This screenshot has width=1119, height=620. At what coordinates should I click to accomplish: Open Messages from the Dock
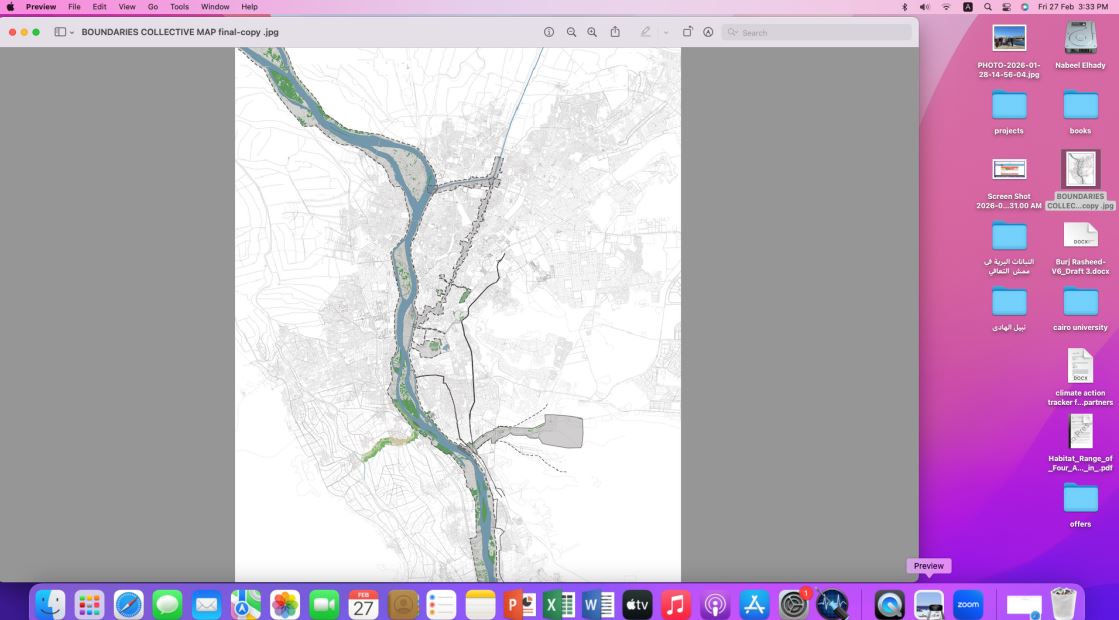tap(168, 605)
